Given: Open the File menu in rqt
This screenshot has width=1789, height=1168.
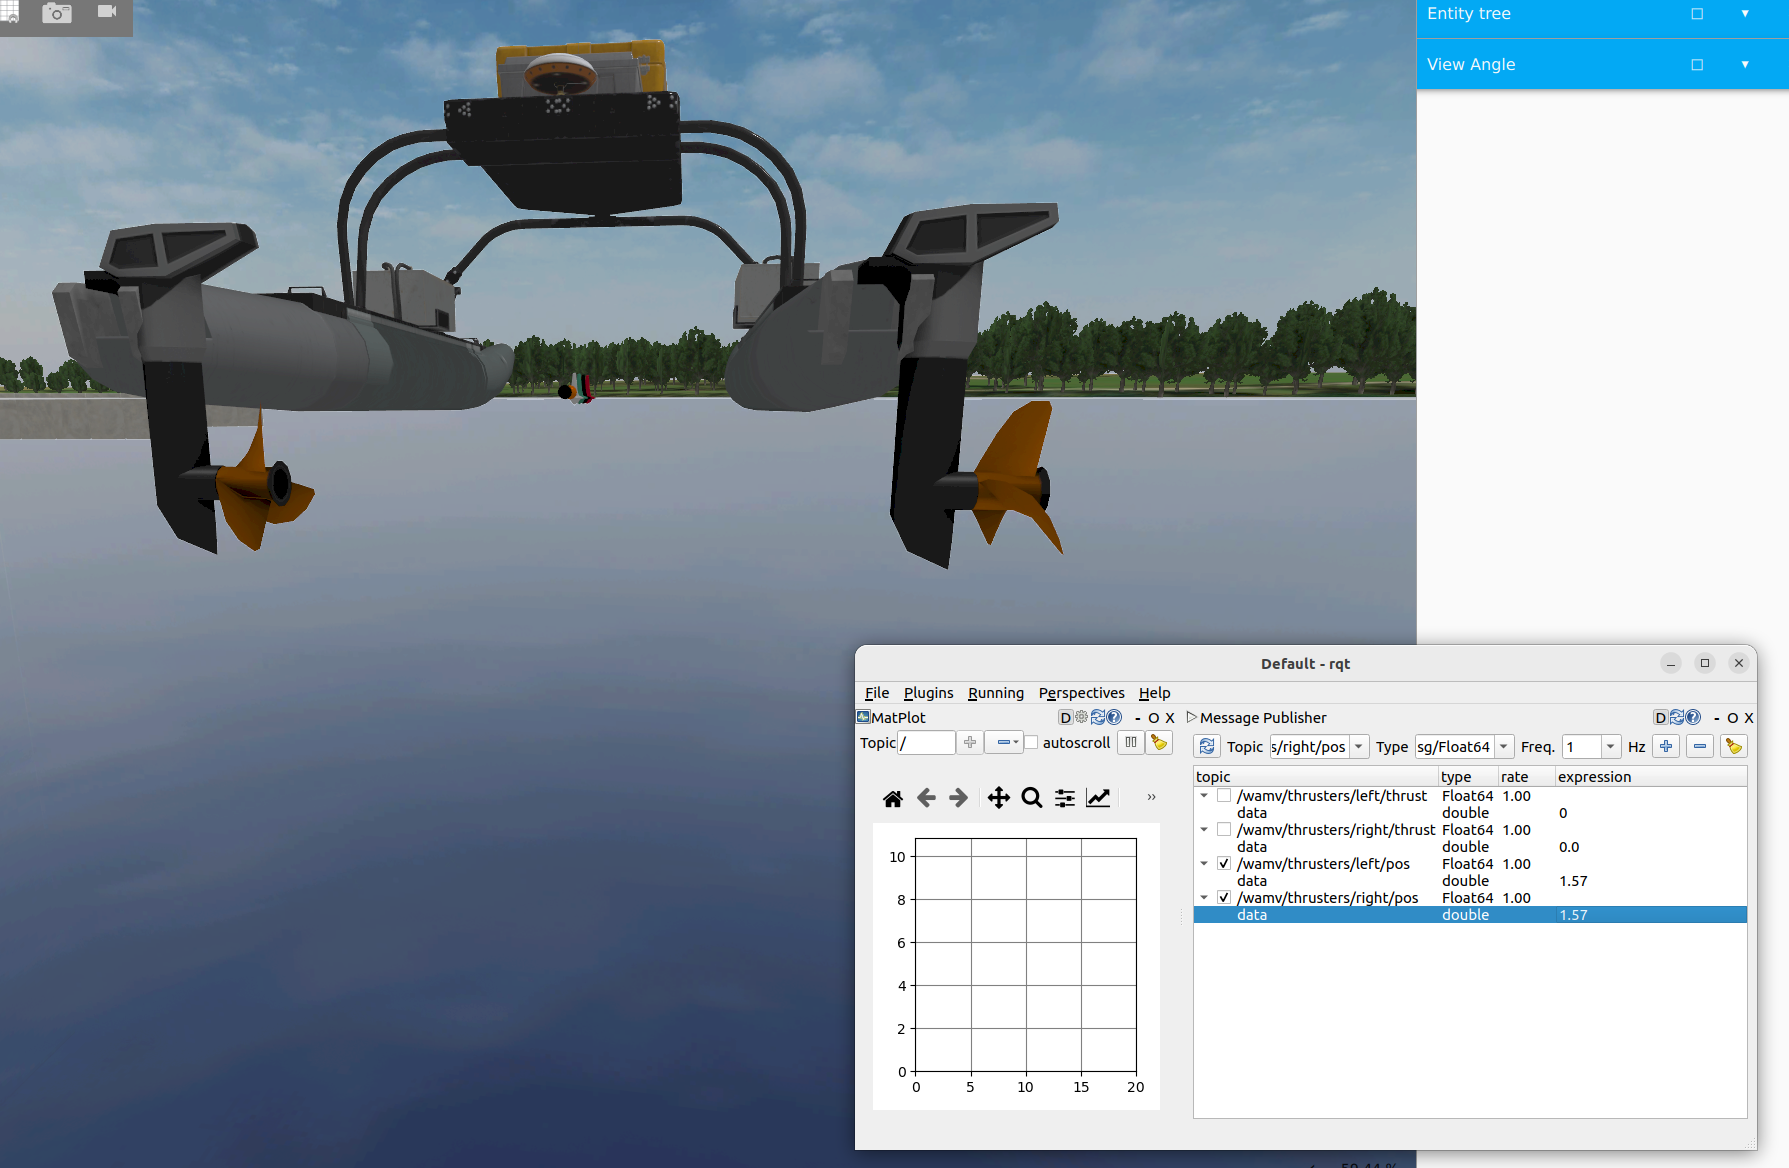Looking at the screenshot, I should click(877, 693).
